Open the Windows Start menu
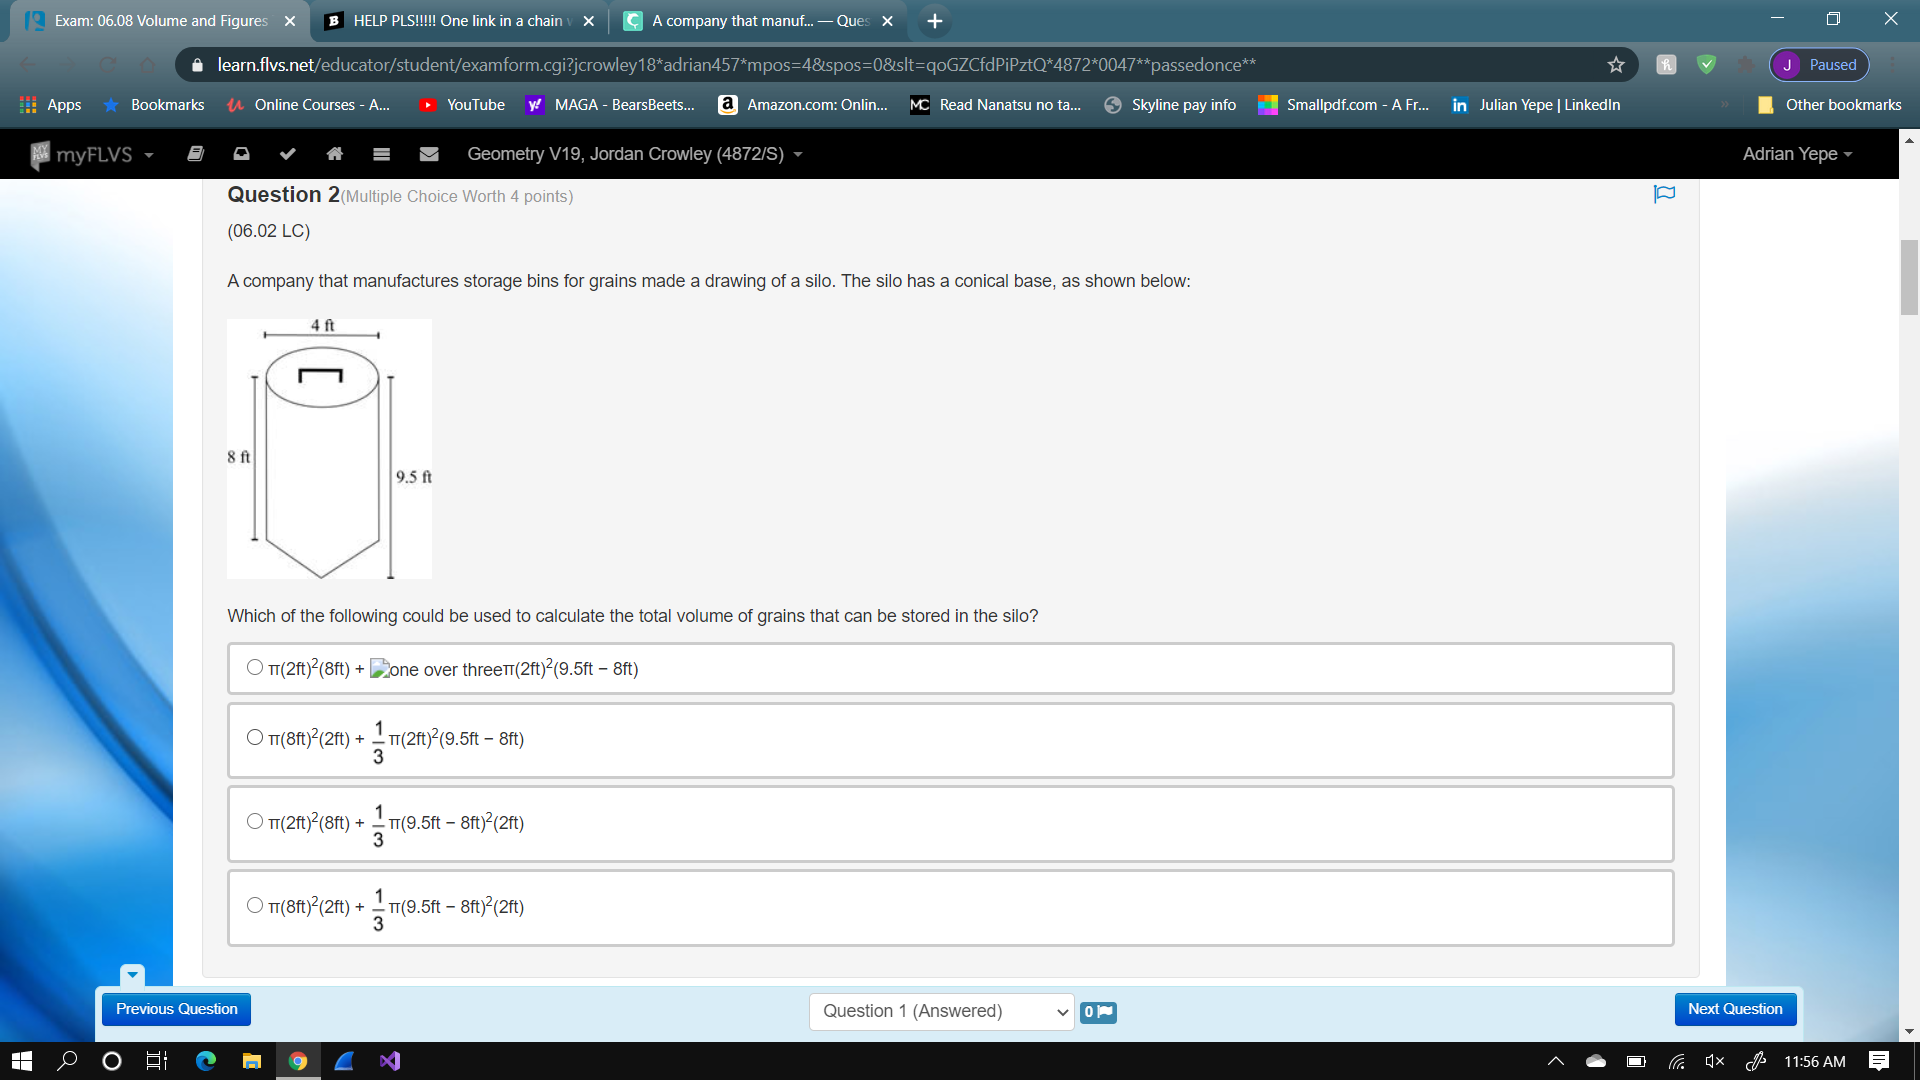Viewport: 1920px width, 1080px height. (x=22, y=1061)
